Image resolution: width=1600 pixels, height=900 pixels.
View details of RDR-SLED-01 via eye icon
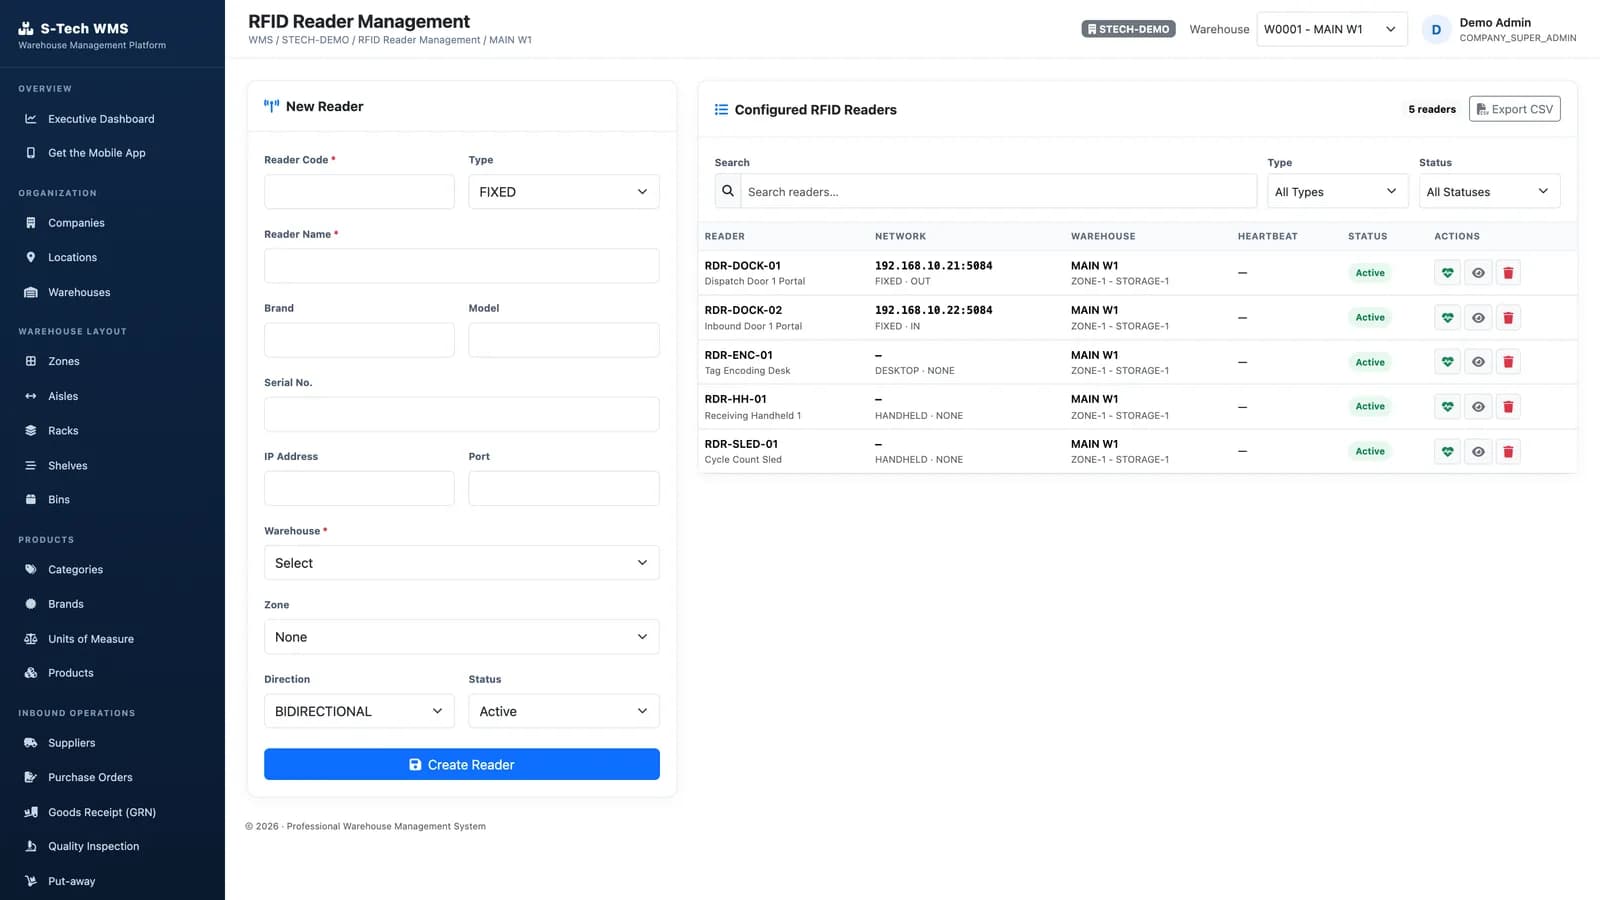point(1478,452)
